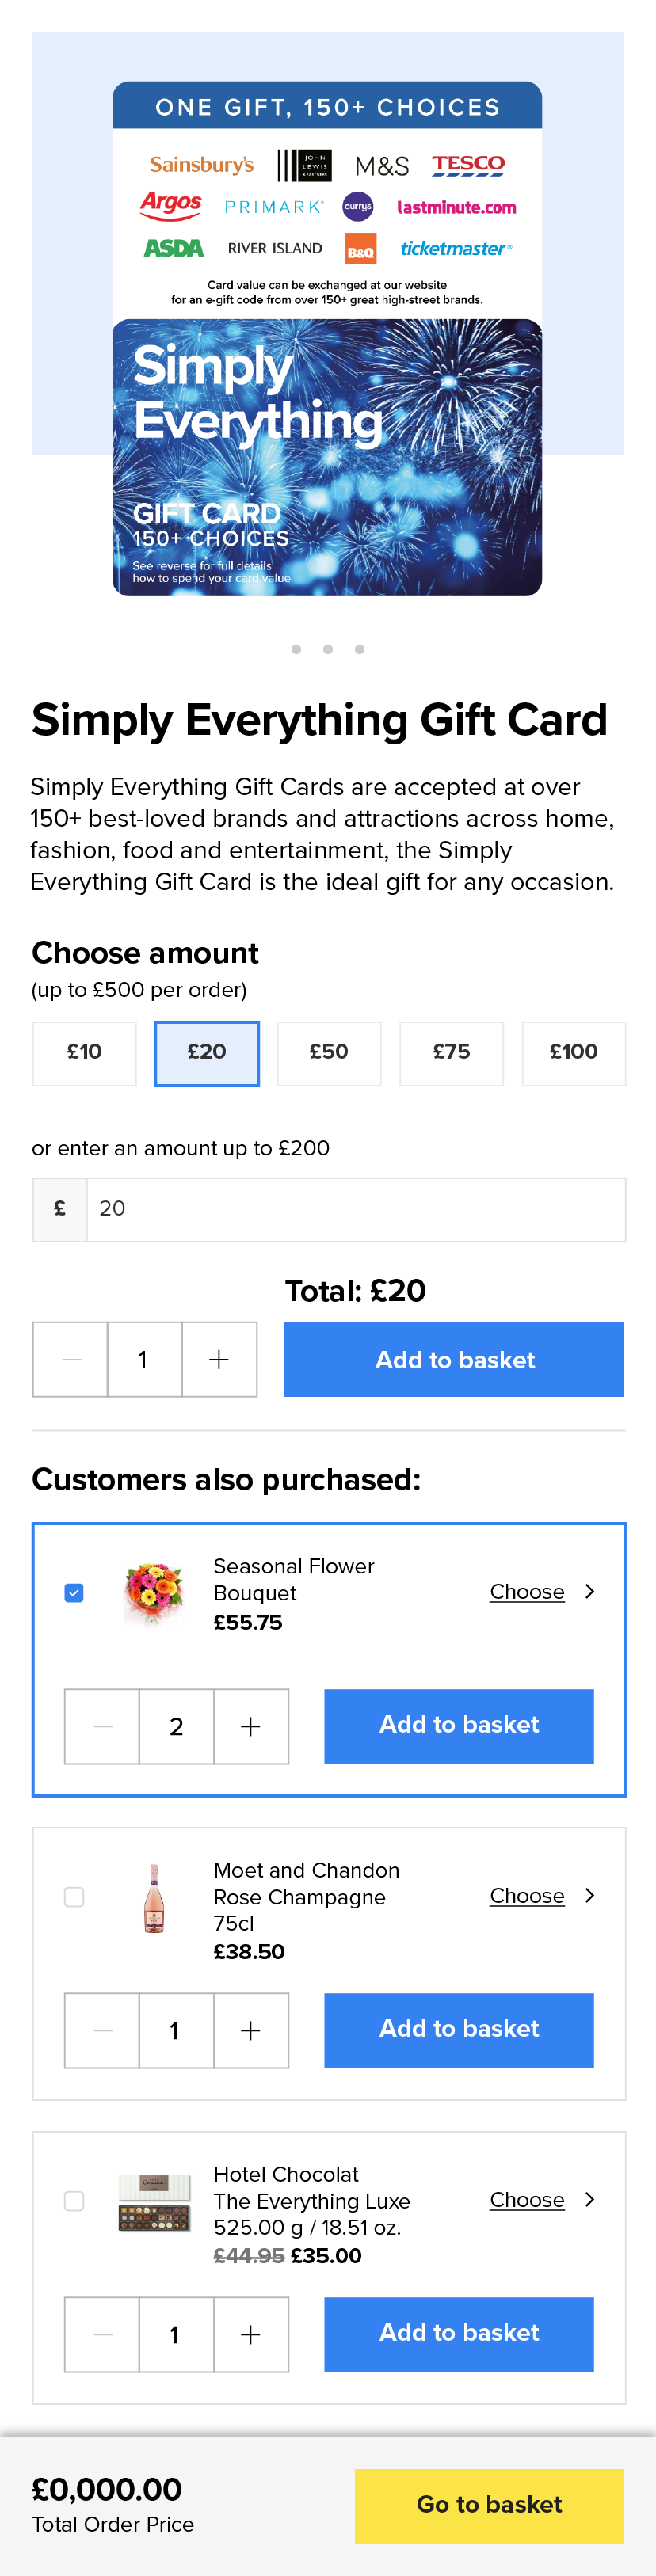This screenshot has height=2576, width=656.
Task: Decrease gift card quantity with minus icon
Action: [x=71, y=1359]
